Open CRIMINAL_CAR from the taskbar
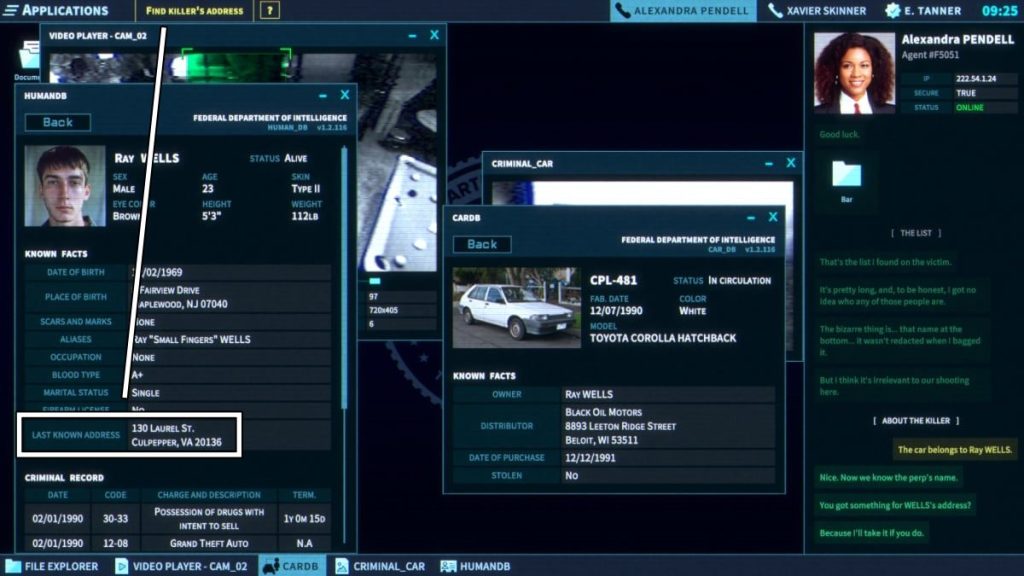 385,565
